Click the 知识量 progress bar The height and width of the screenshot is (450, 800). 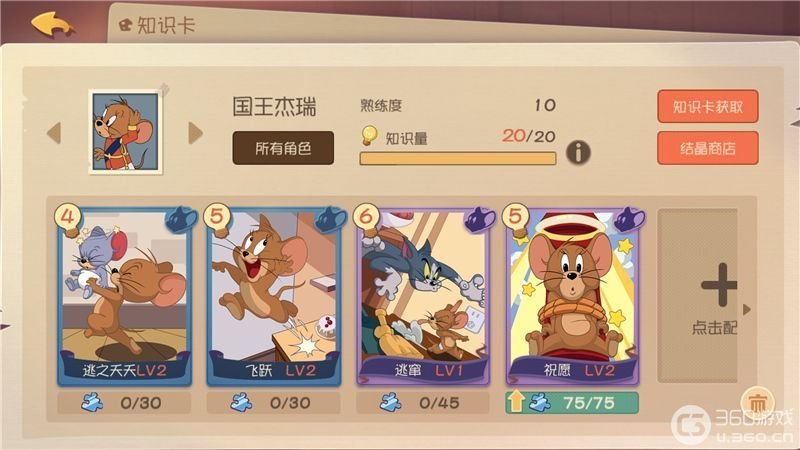tap(458, 158)
